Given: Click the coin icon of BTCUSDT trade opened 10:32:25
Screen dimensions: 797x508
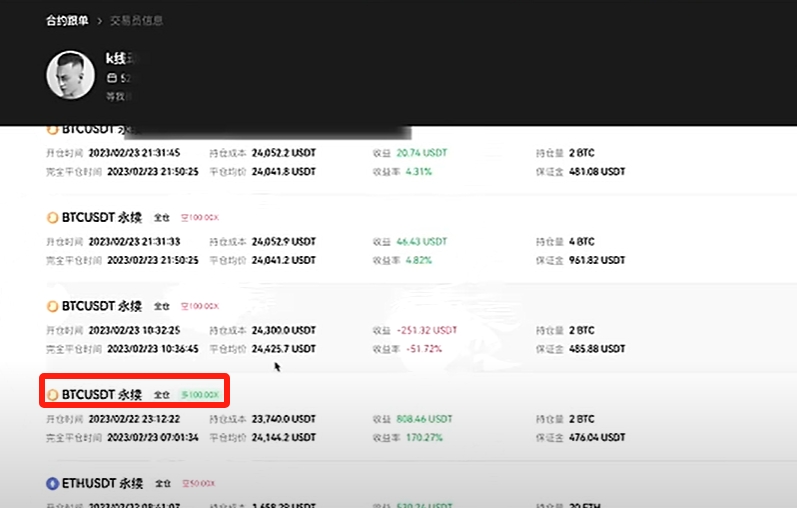Looking at the screenshot, I should (x=52, y=306).
